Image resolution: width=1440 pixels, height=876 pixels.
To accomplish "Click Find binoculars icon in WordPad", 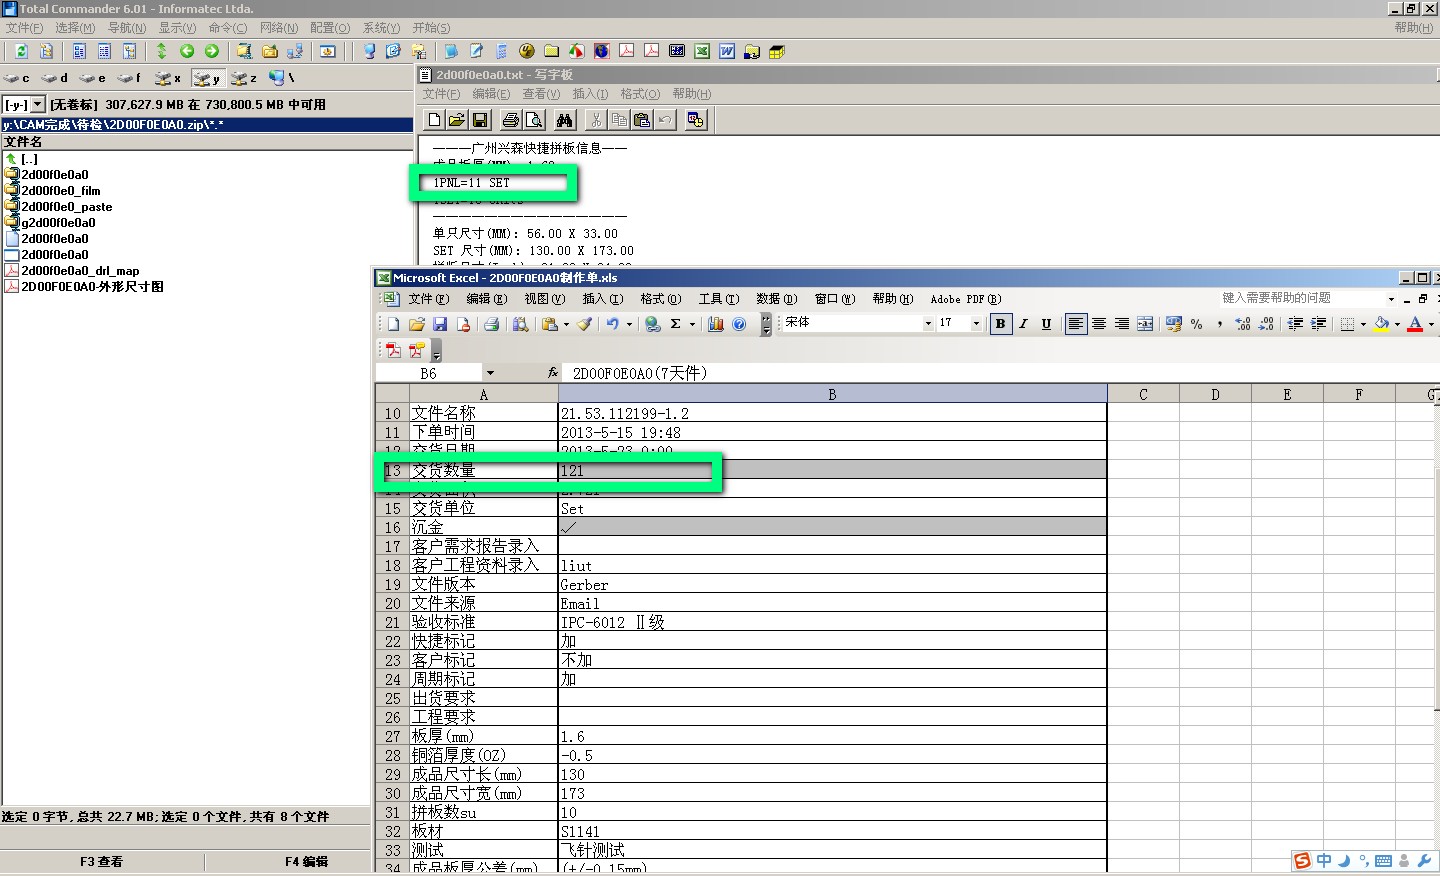I will 565,120.
